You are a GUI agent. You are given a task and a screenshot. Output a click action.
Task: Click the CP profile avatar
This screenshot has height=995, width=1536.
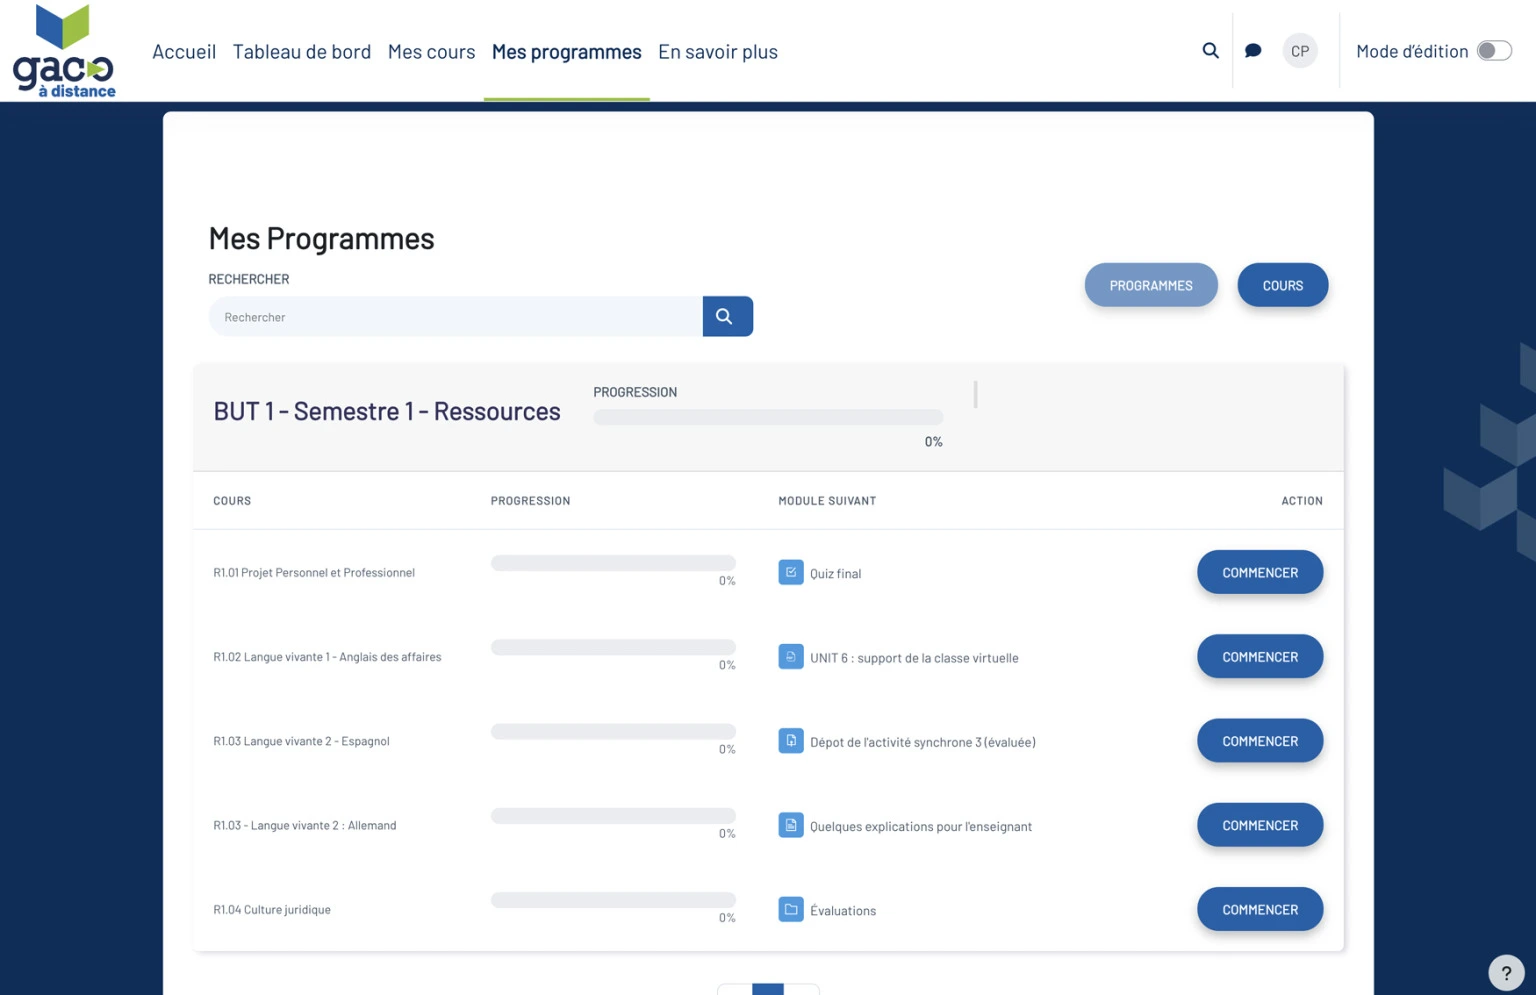pos(1299,50)
